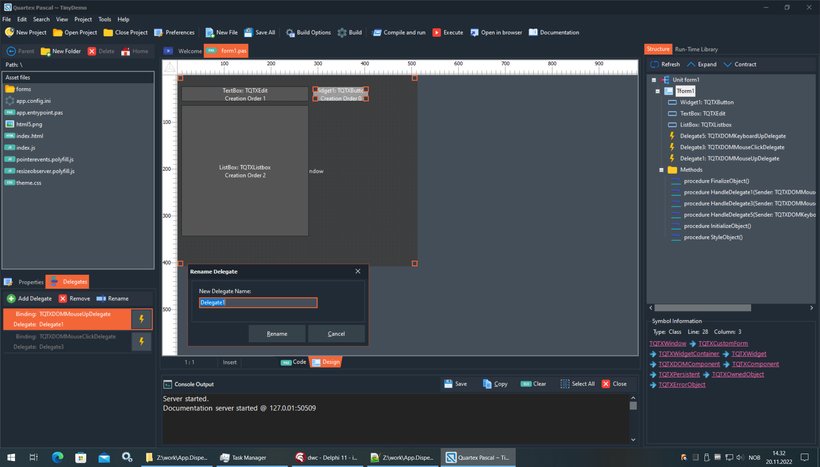Contract all nodes in Structure tree
This screenshot has height=467, width=820.
point(740,64)
